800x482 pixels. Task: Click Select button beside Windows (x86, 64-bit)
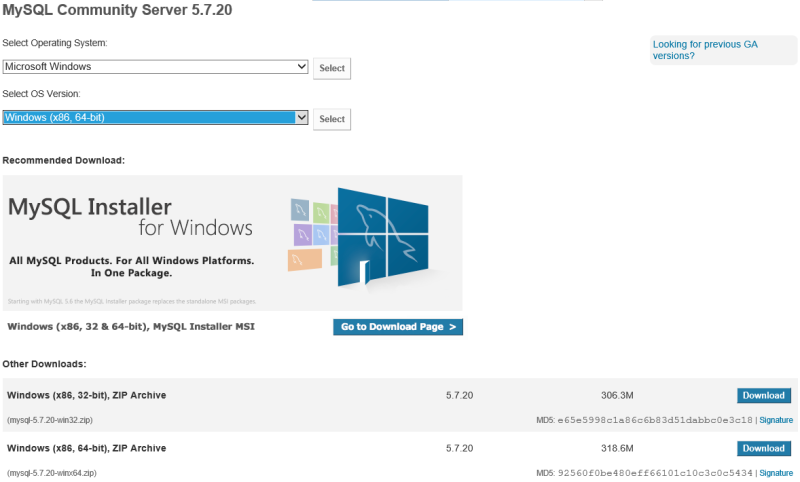[x=332, y=119]
